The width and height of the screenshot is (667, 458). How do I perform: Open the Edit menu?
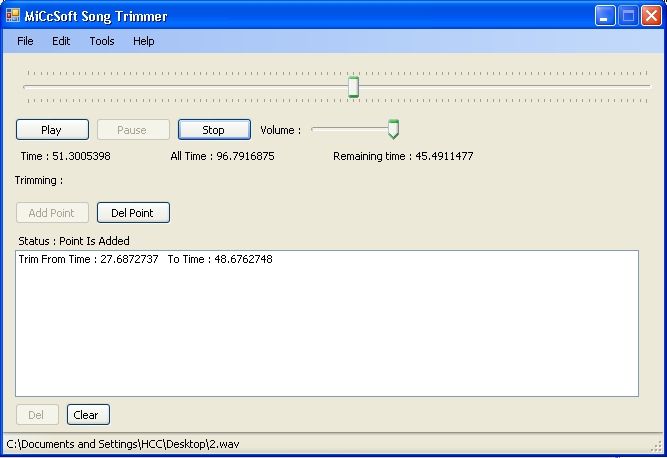[61, 41]
